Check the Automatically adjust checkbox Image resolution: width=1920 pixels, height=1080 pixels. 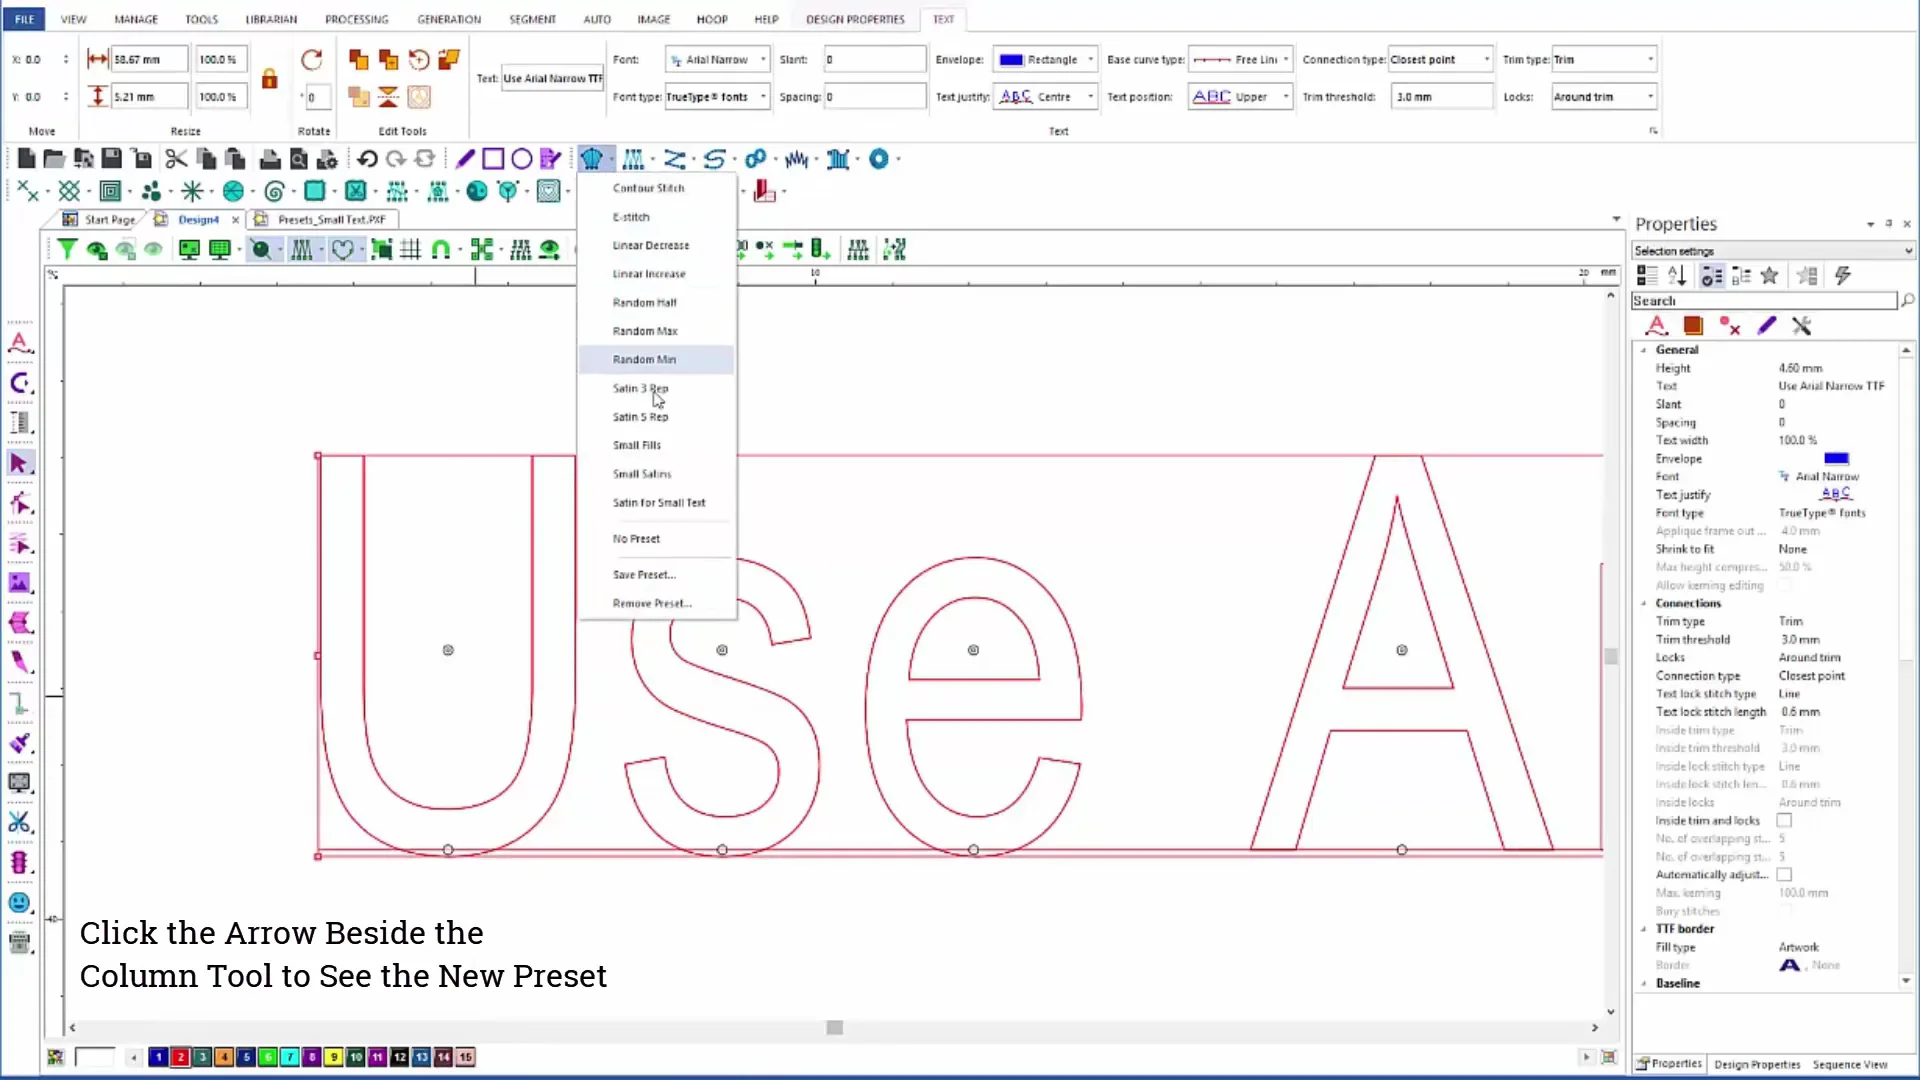click(x=1783, y=874)
